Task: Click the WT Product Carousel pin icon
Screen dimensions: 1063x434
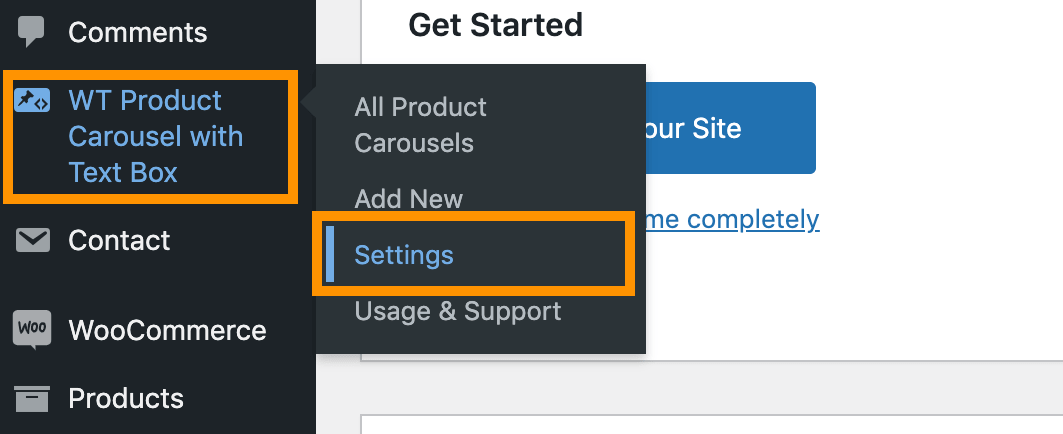Action: click(32, 100)
